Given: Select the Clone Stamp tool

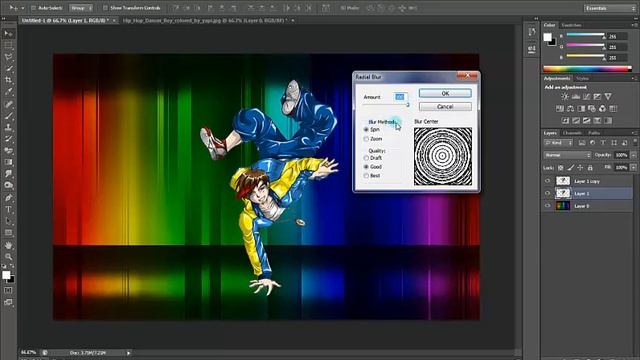Looking at the screenshot, I should click(9, 127).
